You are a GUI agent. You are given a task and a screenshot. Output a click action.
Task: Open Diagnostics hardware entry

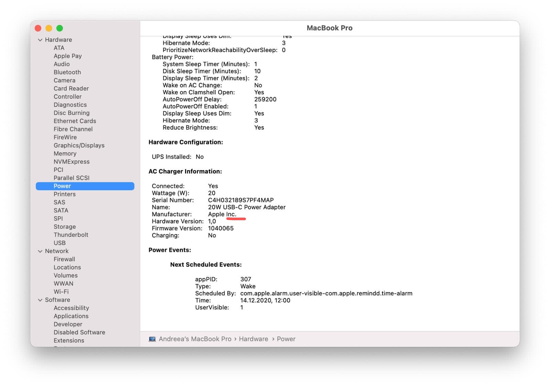pyautogui.click(x=70, y=105)
